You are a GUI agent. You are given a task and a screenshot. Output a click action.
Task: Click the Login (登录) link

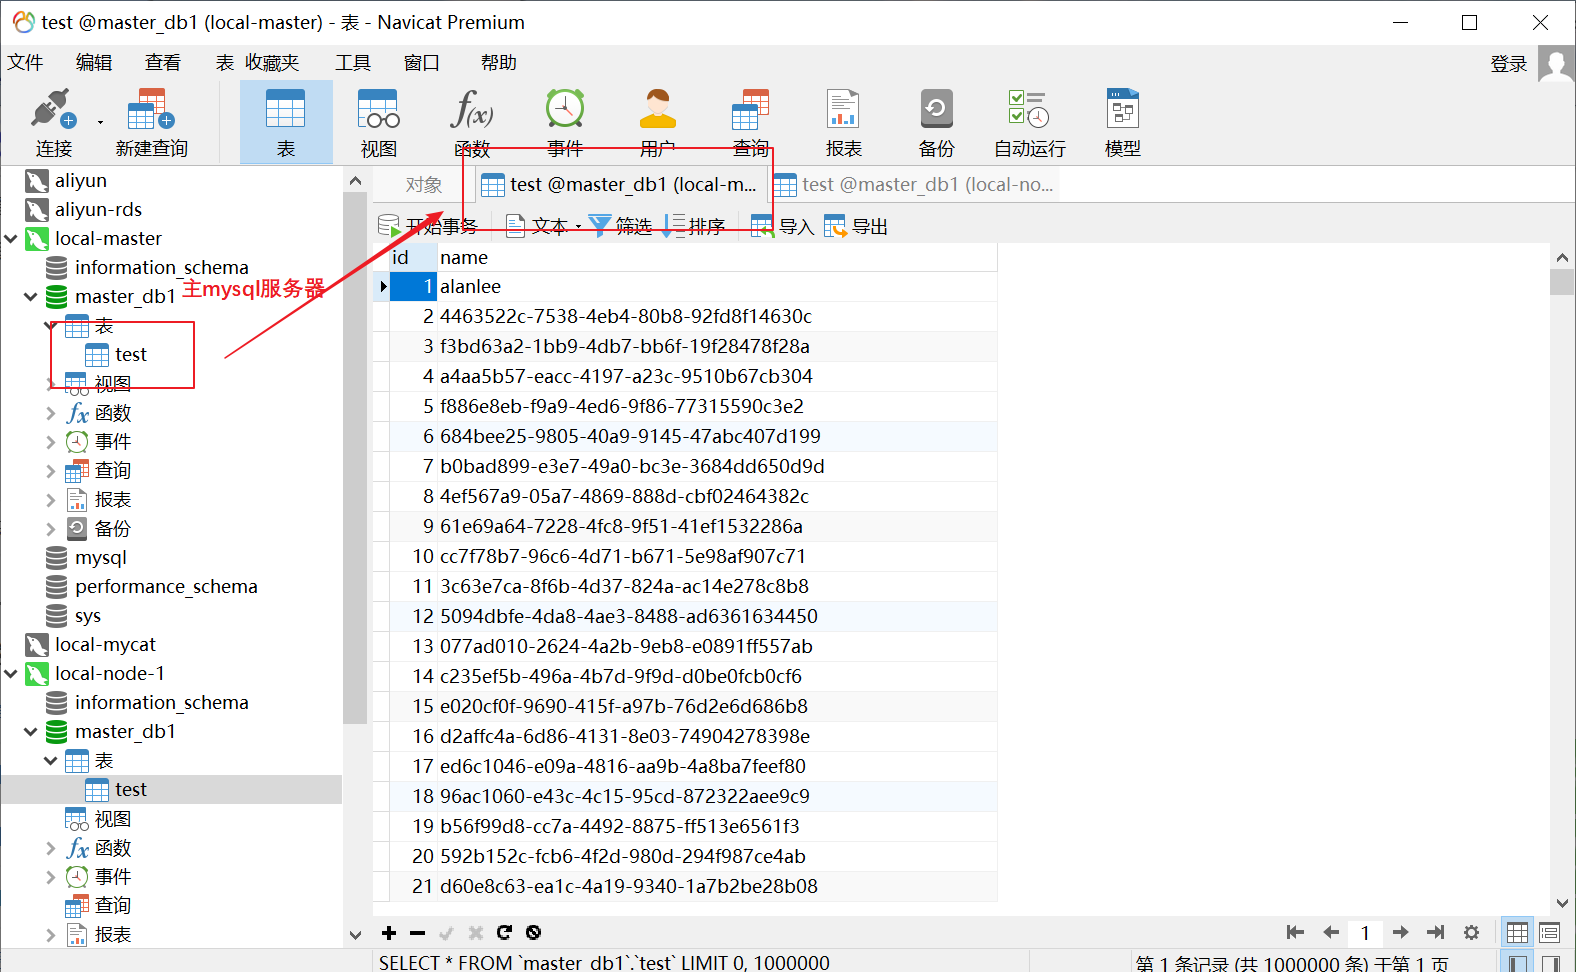coord(1509,64)
